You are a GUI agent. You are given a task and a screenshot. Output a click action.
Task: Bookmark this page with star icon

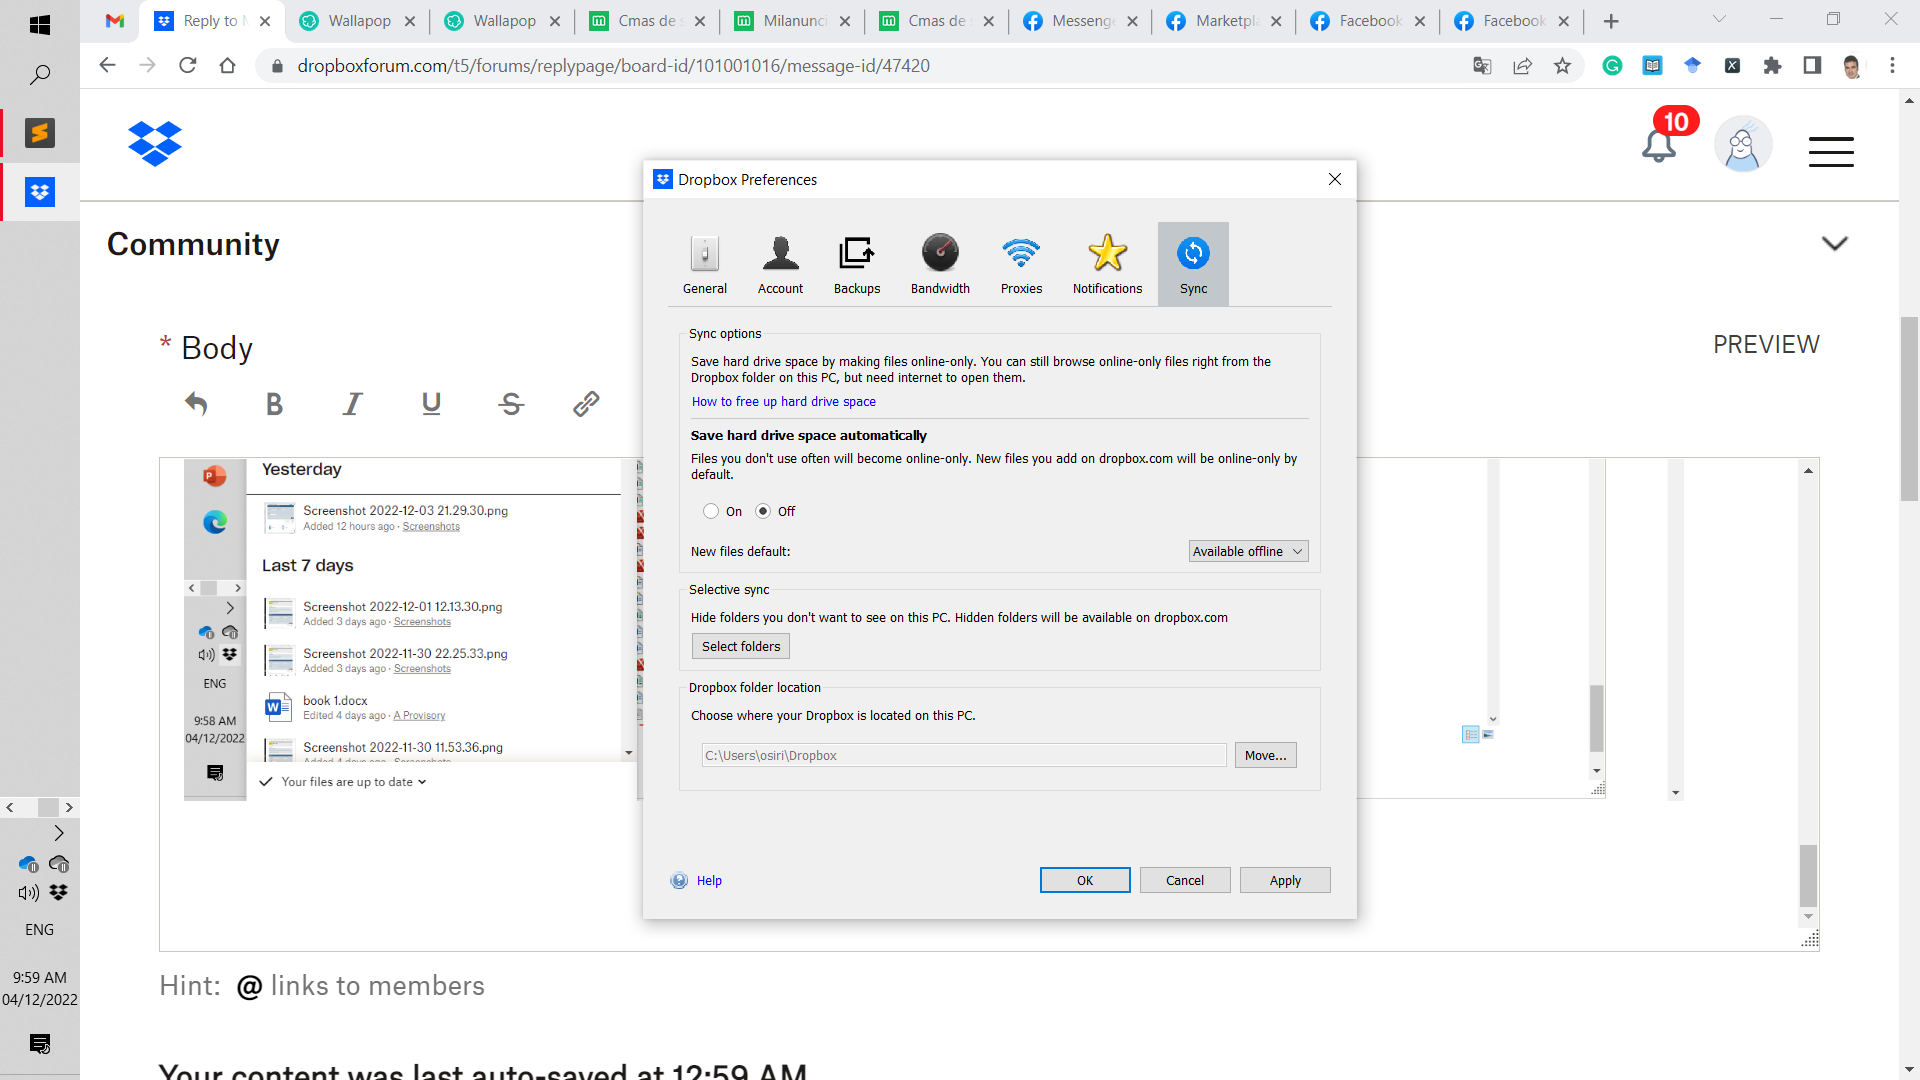(x=1562, y=65)
